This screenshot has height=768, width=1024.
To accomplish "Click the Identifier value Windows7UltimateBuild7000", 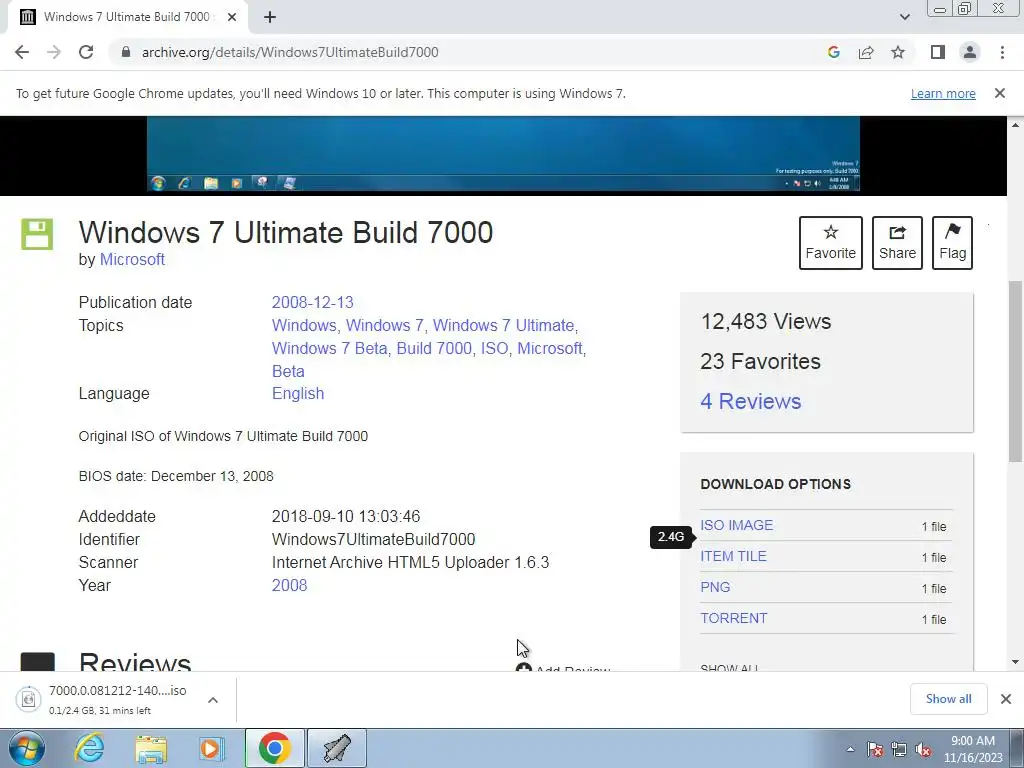I will pyautogui.click(x=374, y=539).
